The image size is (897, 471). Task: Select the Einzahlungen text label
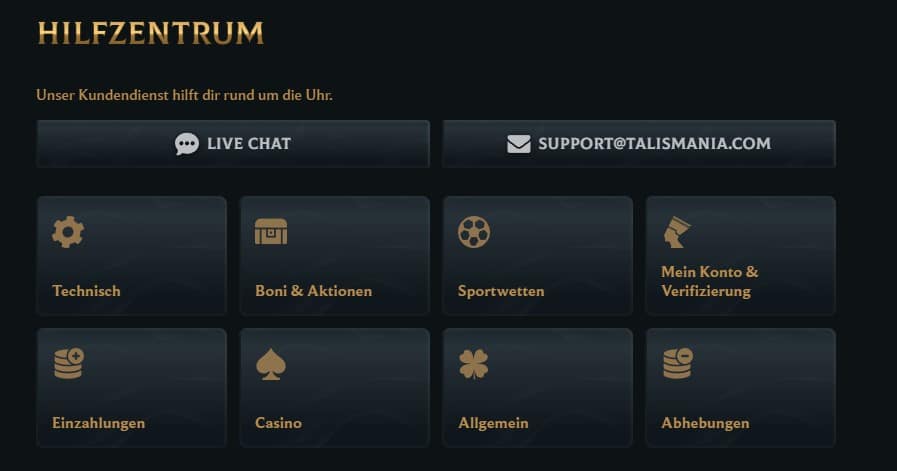click(x=98, y=423)
